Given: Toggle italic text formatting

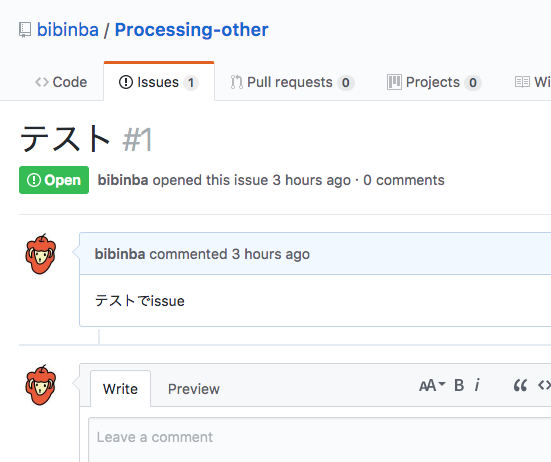Looking at the screenshot, I should pos(477,385).
